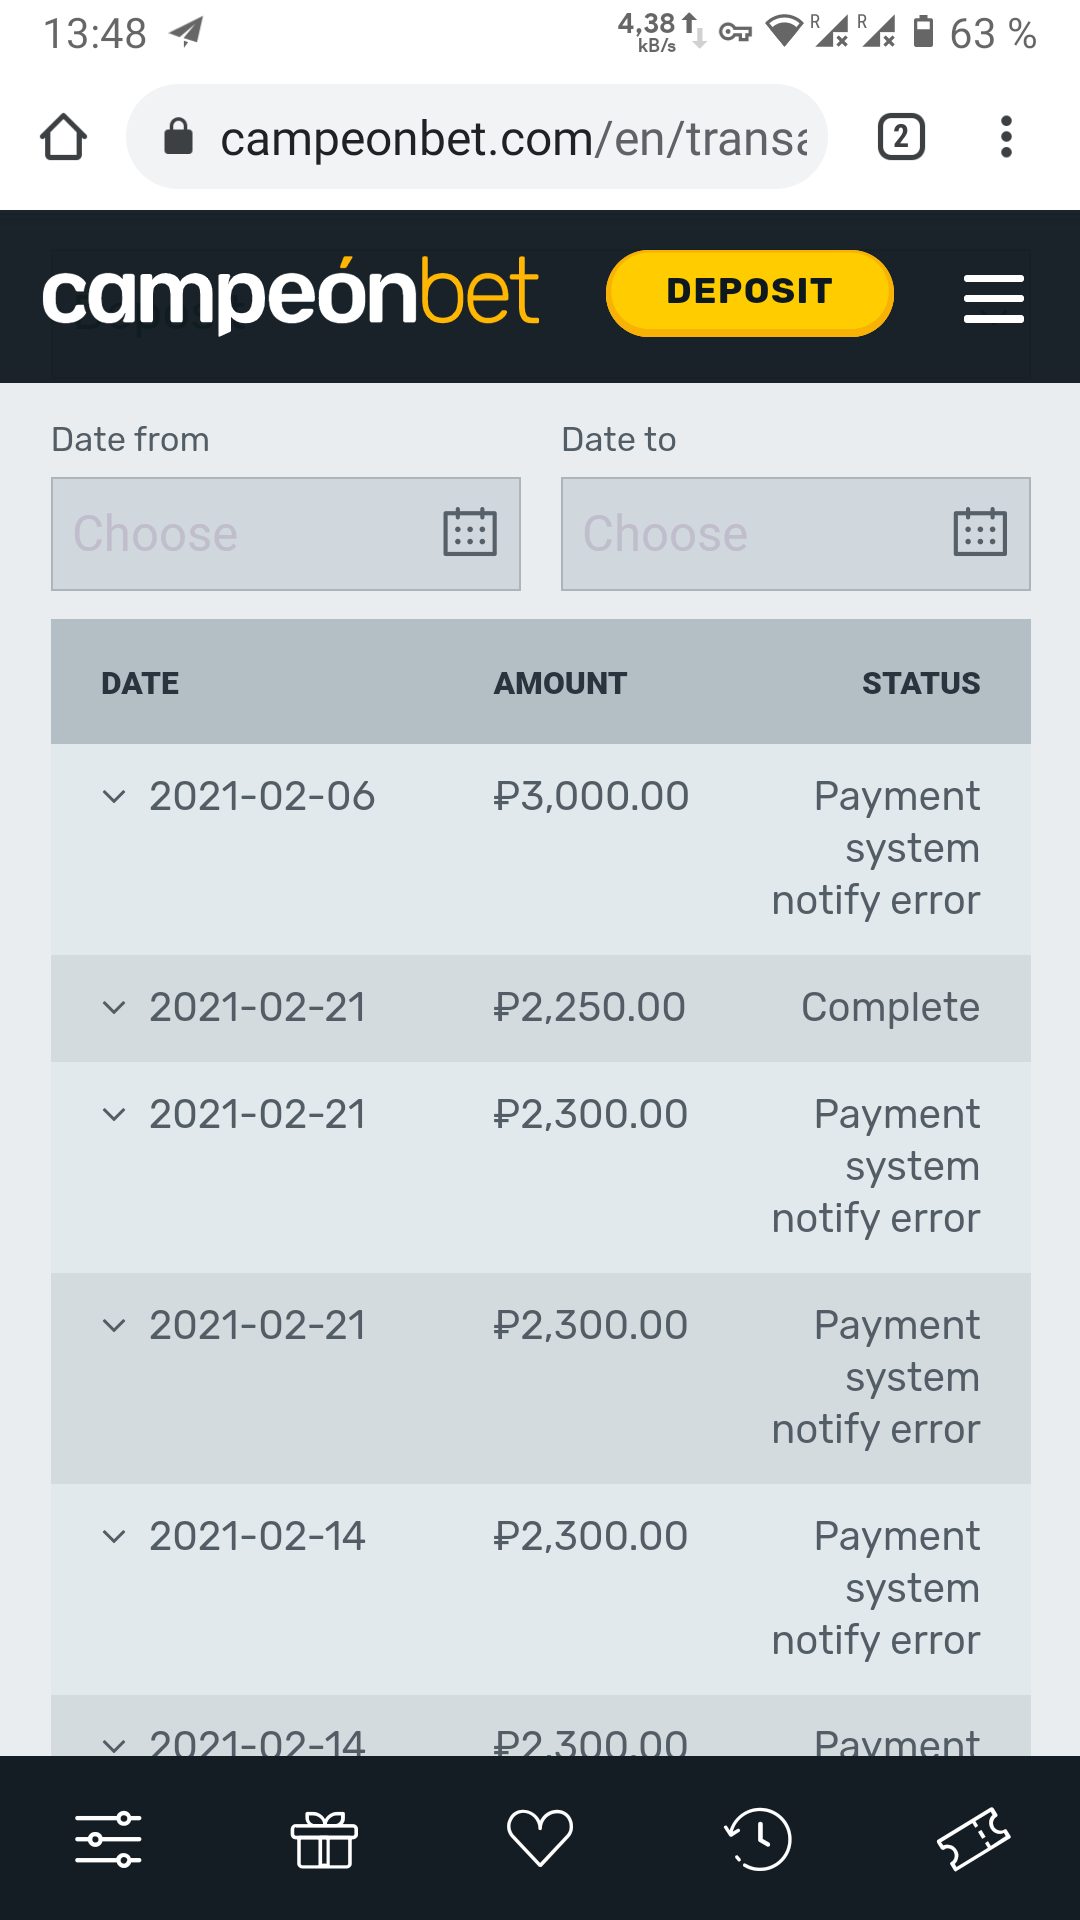Expand the 2021-02-14 ₽2,300.00 transaction row

[114, 1537]
